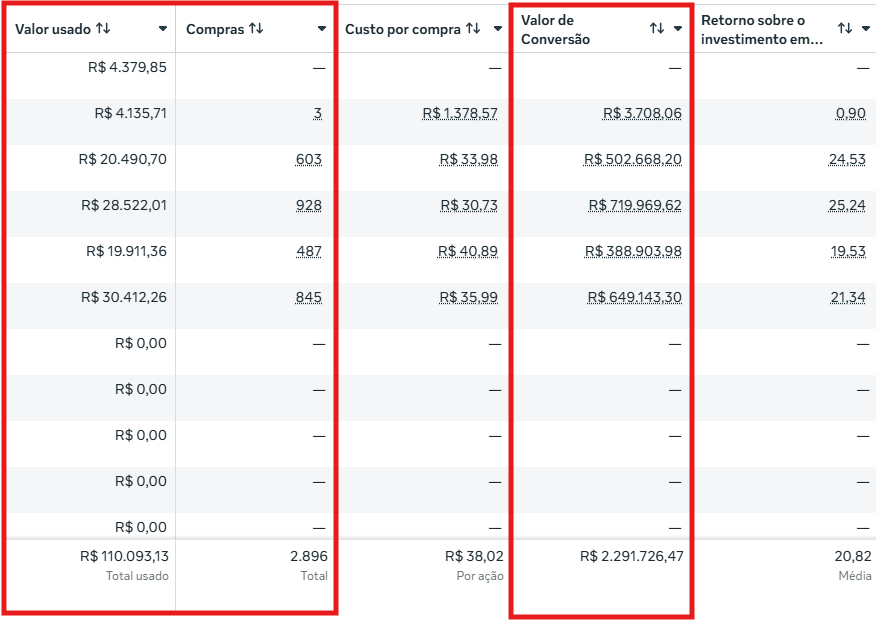876x620 pixels.
Task: Select the 0,90 ROAS value
Action: 851,113
